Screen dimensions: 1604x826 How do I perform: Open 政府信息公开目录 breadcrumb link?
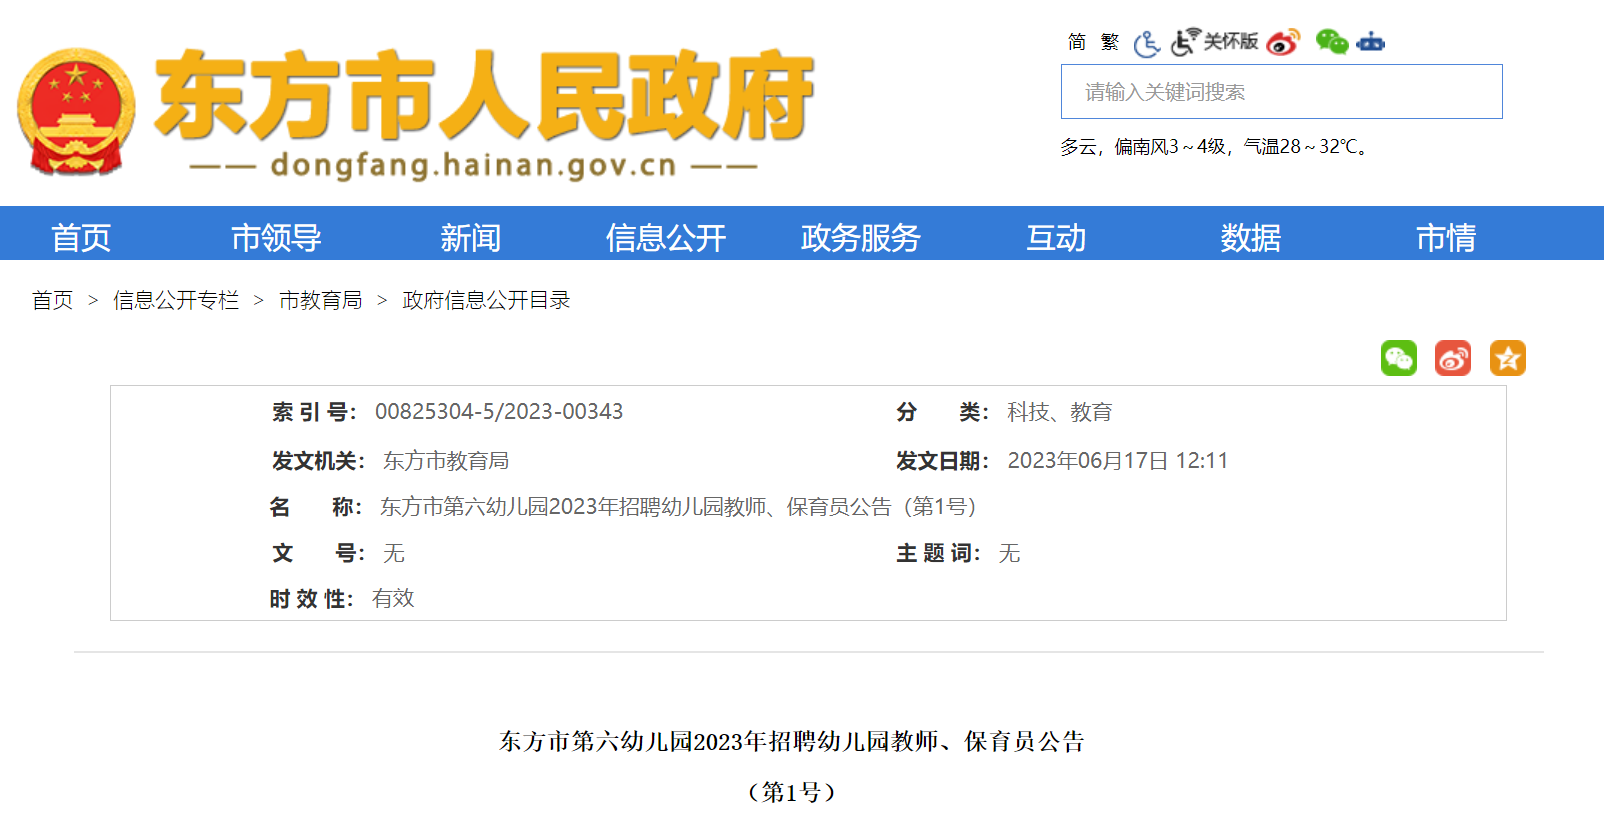[x=486, y=300]
